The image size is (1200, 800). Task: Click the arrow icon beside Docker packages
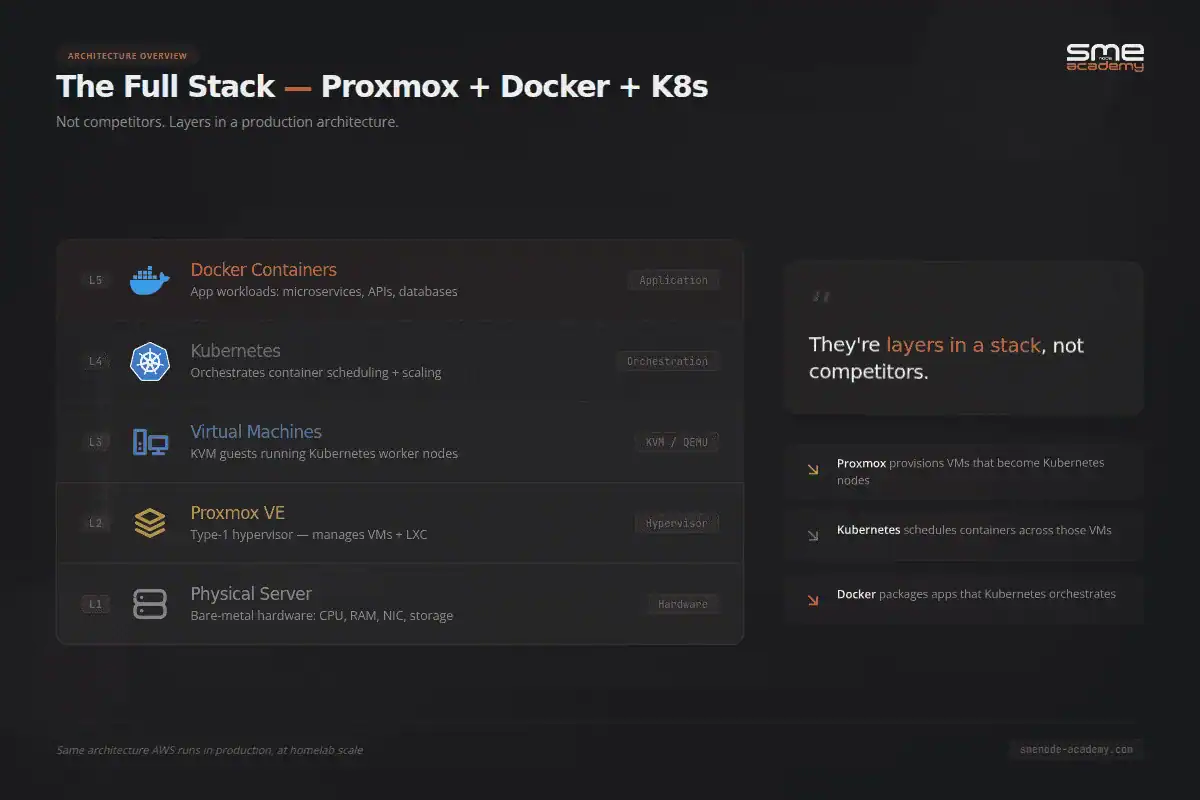813,600
